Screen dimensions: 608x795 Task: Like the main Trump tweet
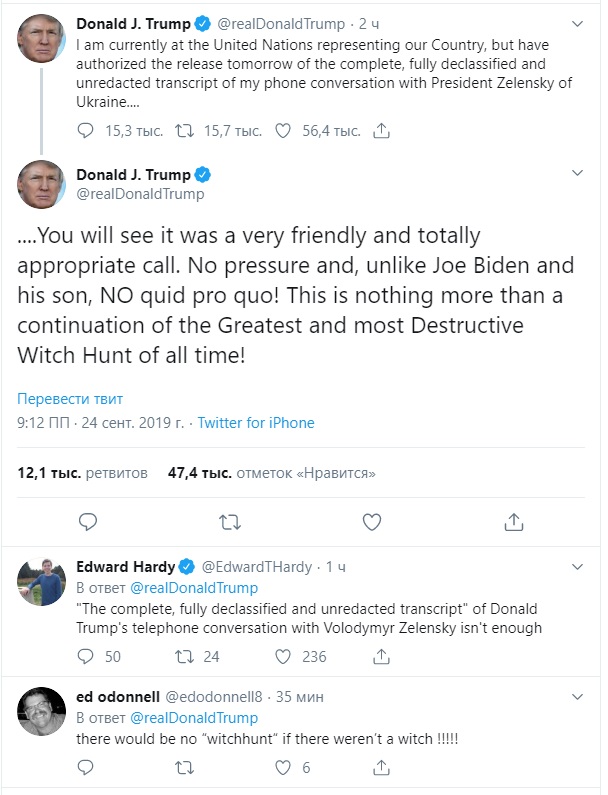coord(372,521)
